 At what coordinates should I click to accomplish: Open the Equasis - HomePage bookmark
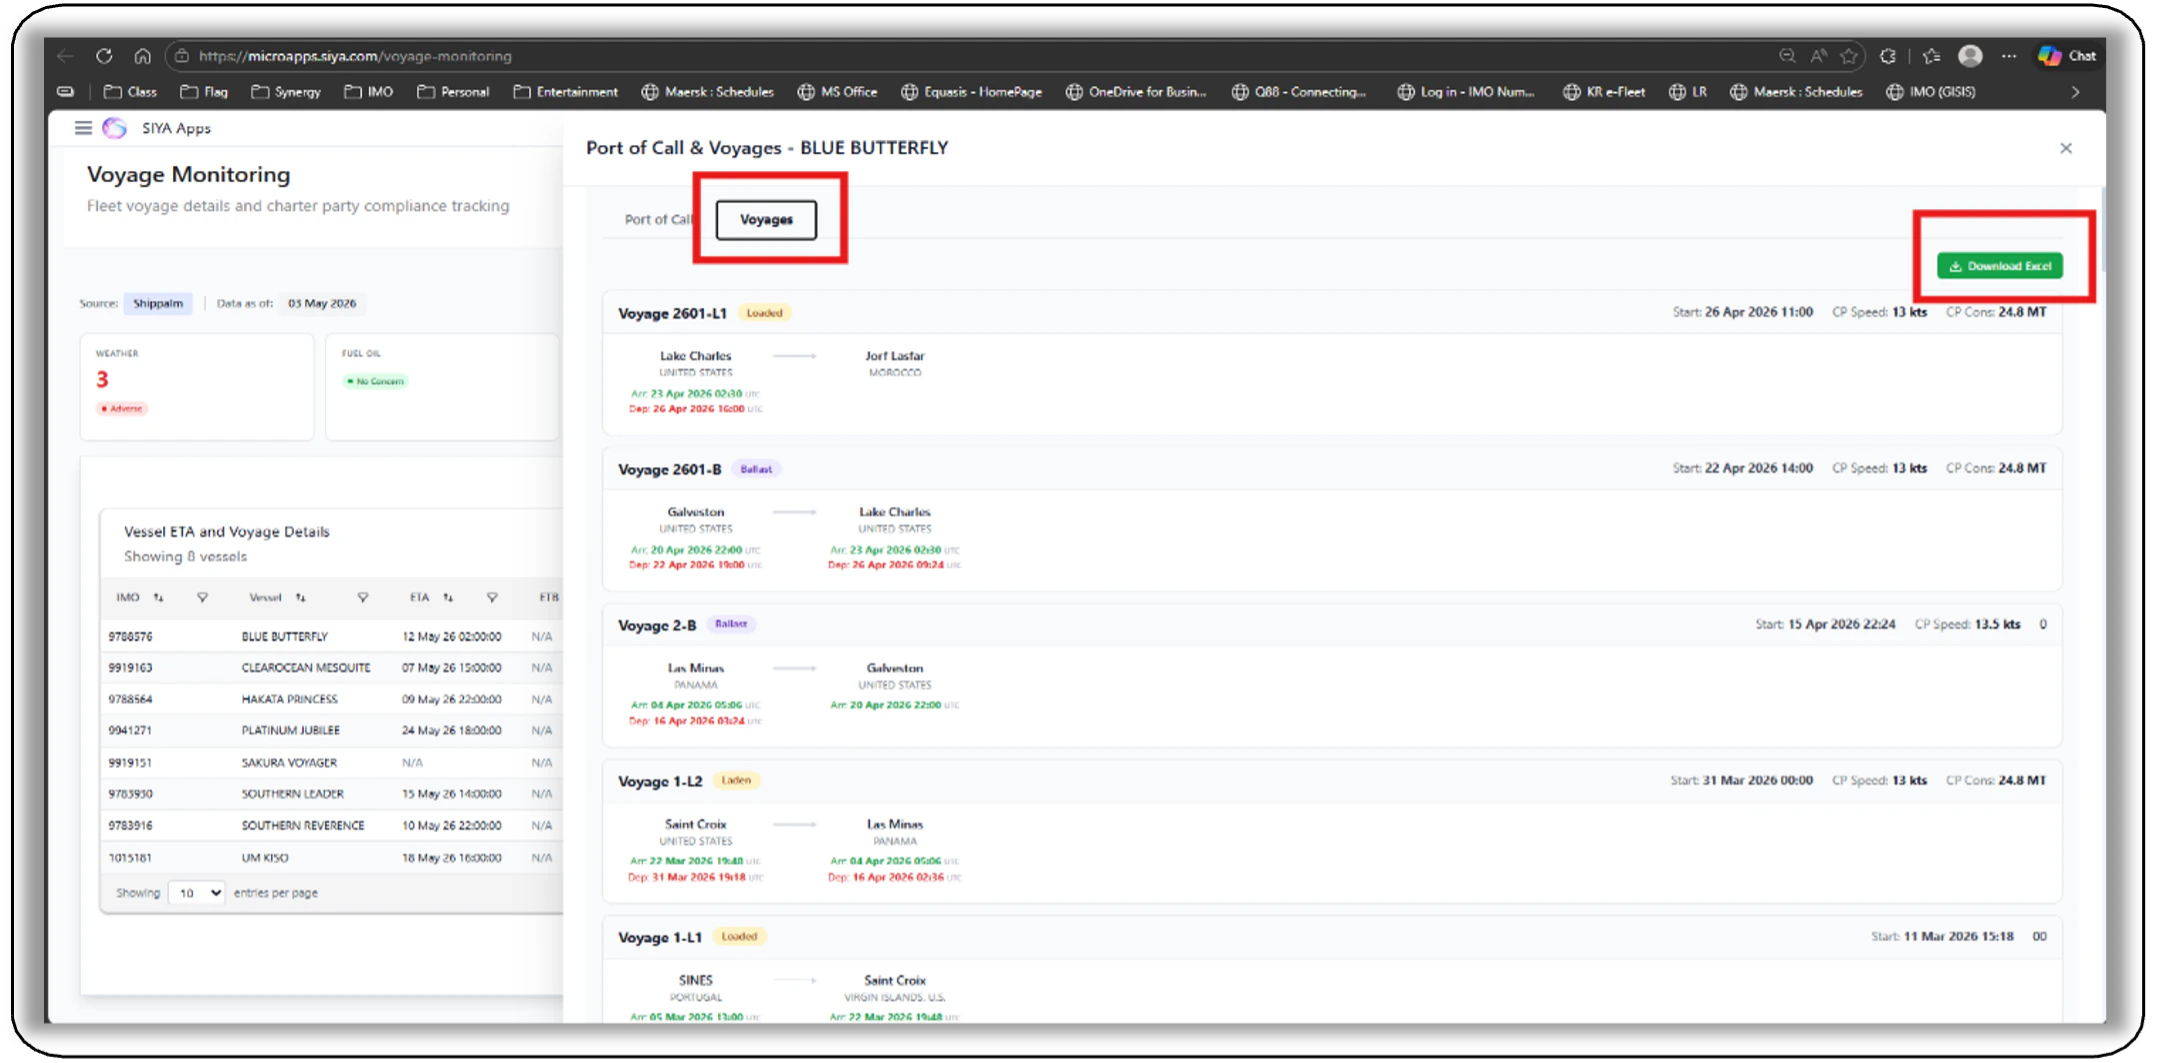(x=971, y=92)
